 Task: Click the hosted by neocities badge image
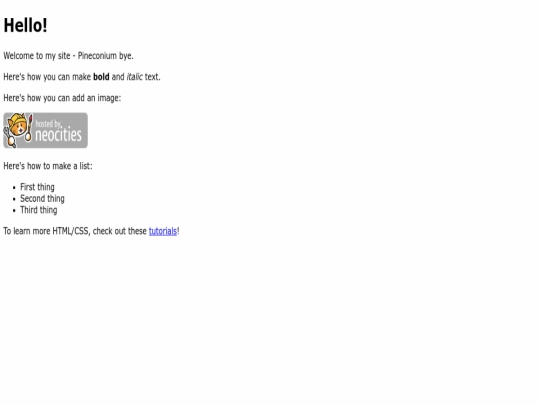(x=45, y=131)
